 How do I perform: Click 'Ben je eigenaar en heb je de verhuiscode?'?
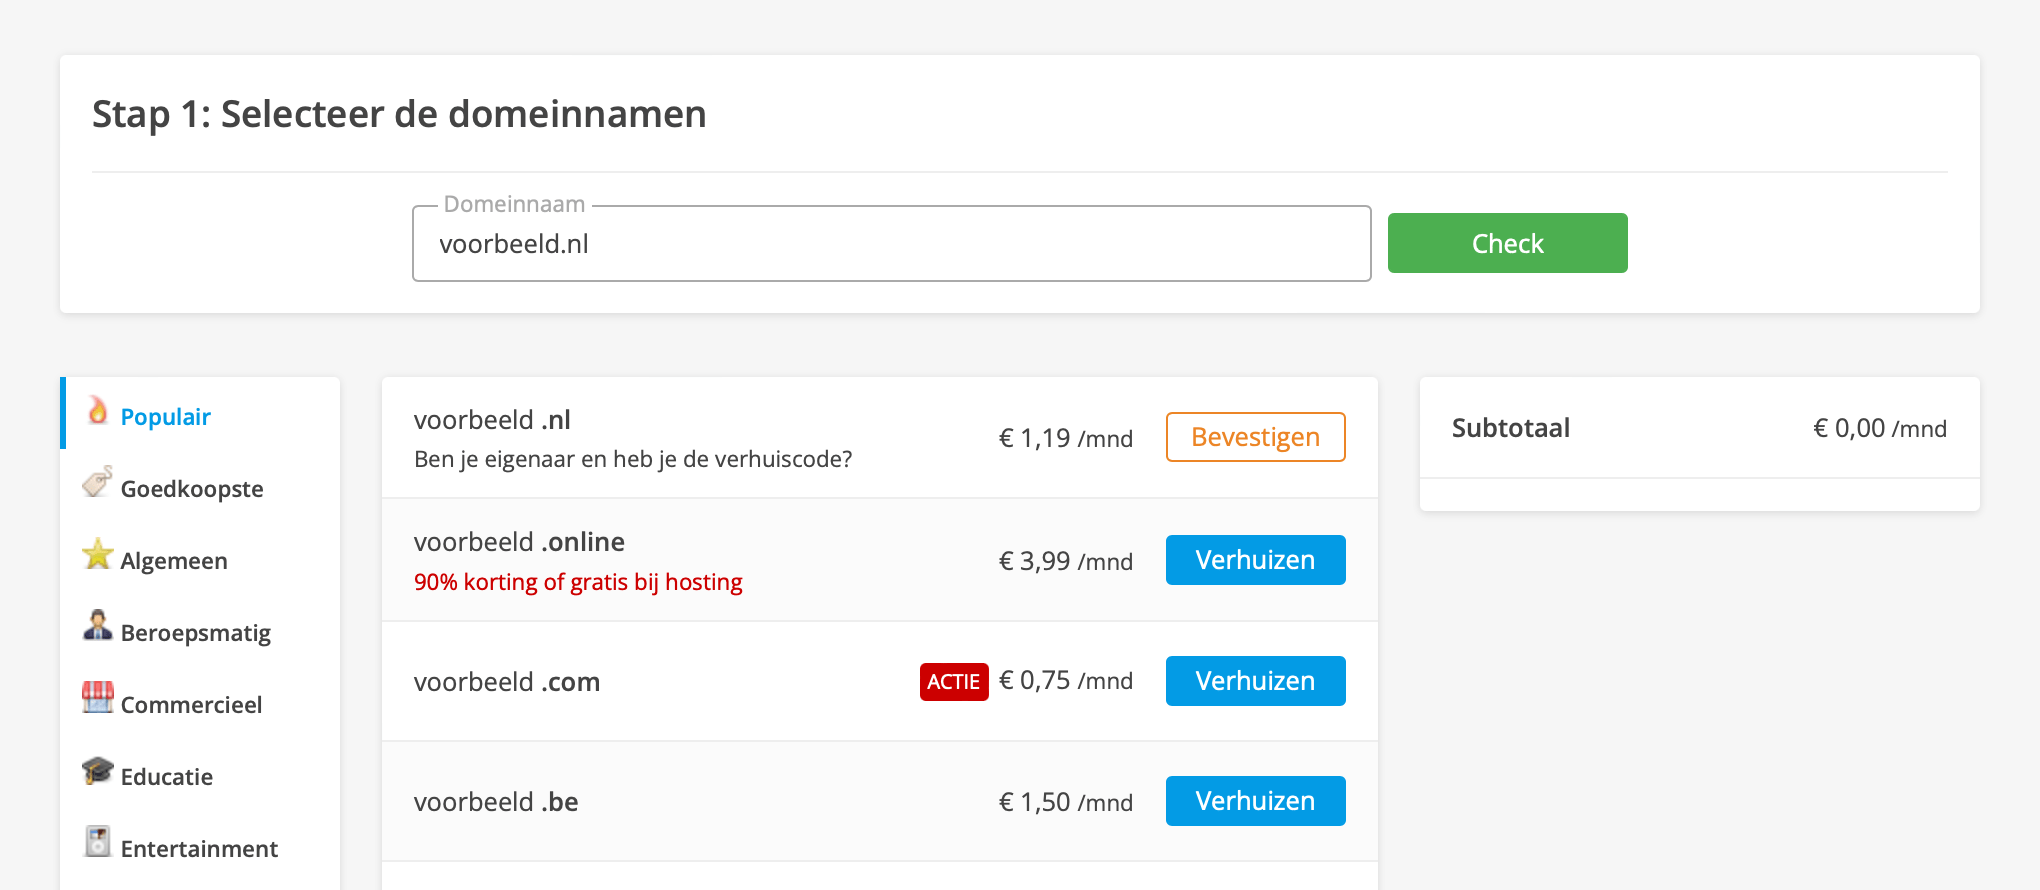click(x=633, y=459)
